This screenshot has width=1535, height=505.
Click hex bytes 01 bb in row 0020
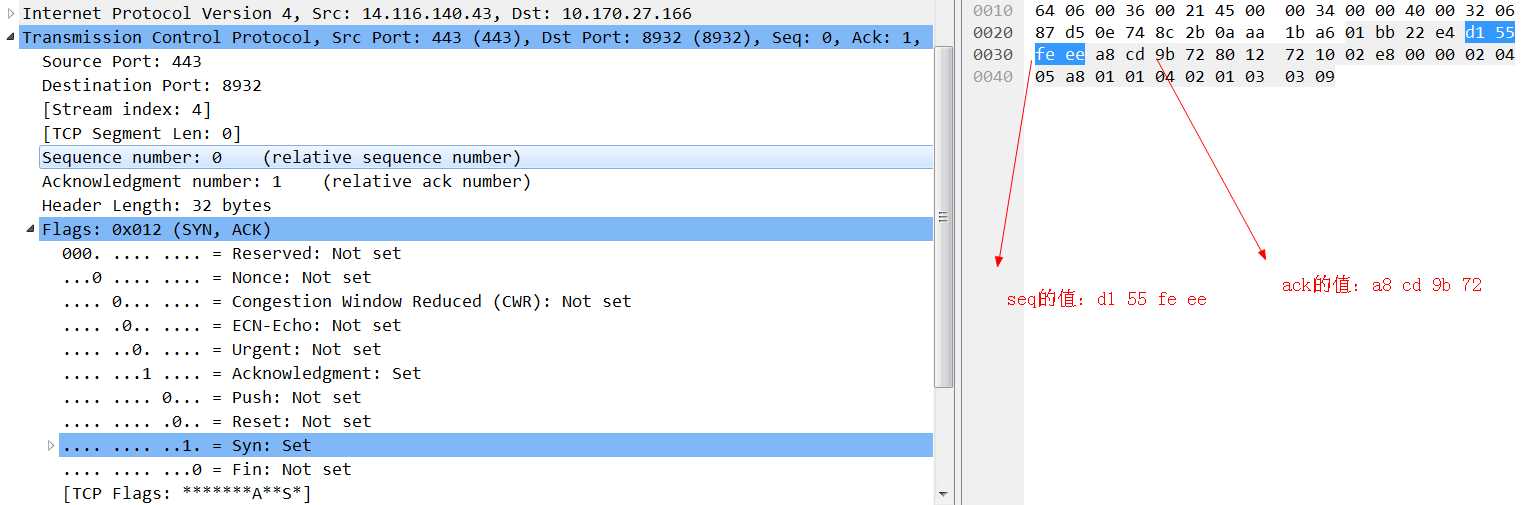(1370, 33)
